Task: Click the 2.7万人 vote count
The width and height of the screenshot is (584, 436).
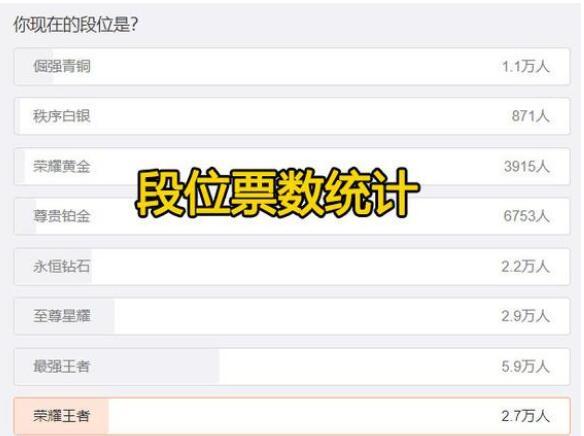Action: point(525,416)
